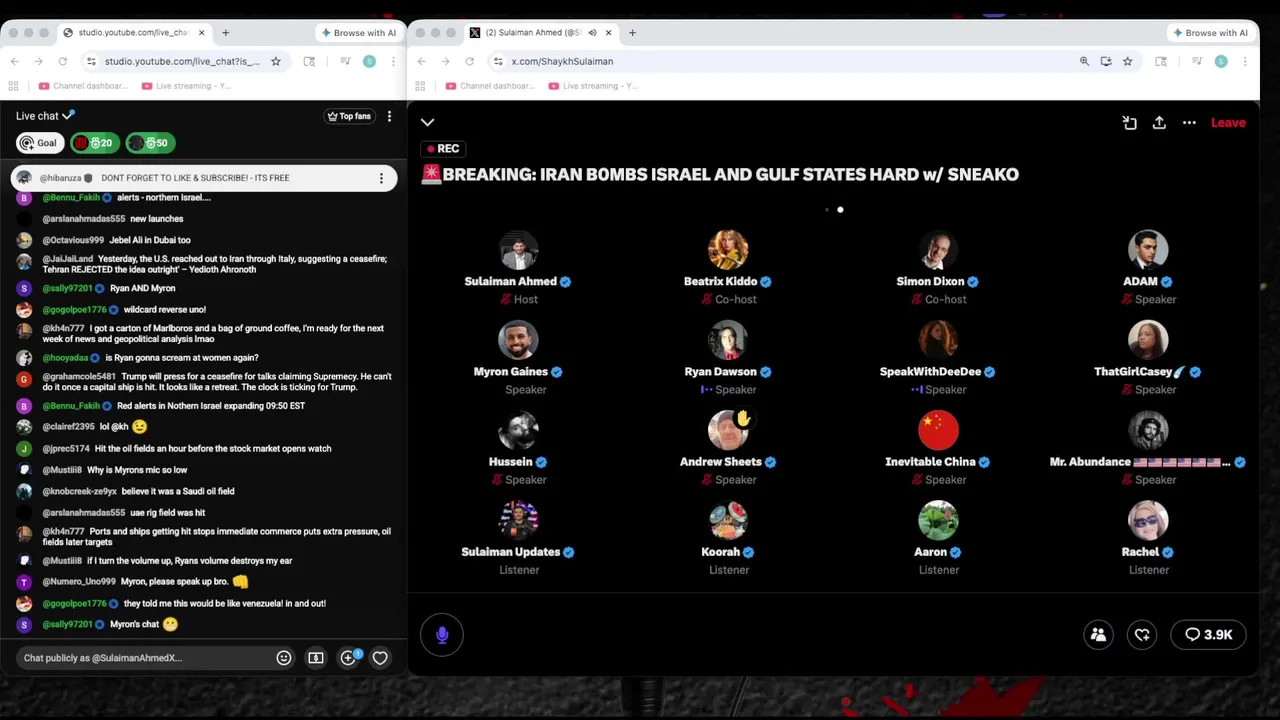Viewport: 1280px width, 720px height.
Task: Click Hussein speaker avatar
Action: pos(518,430)
